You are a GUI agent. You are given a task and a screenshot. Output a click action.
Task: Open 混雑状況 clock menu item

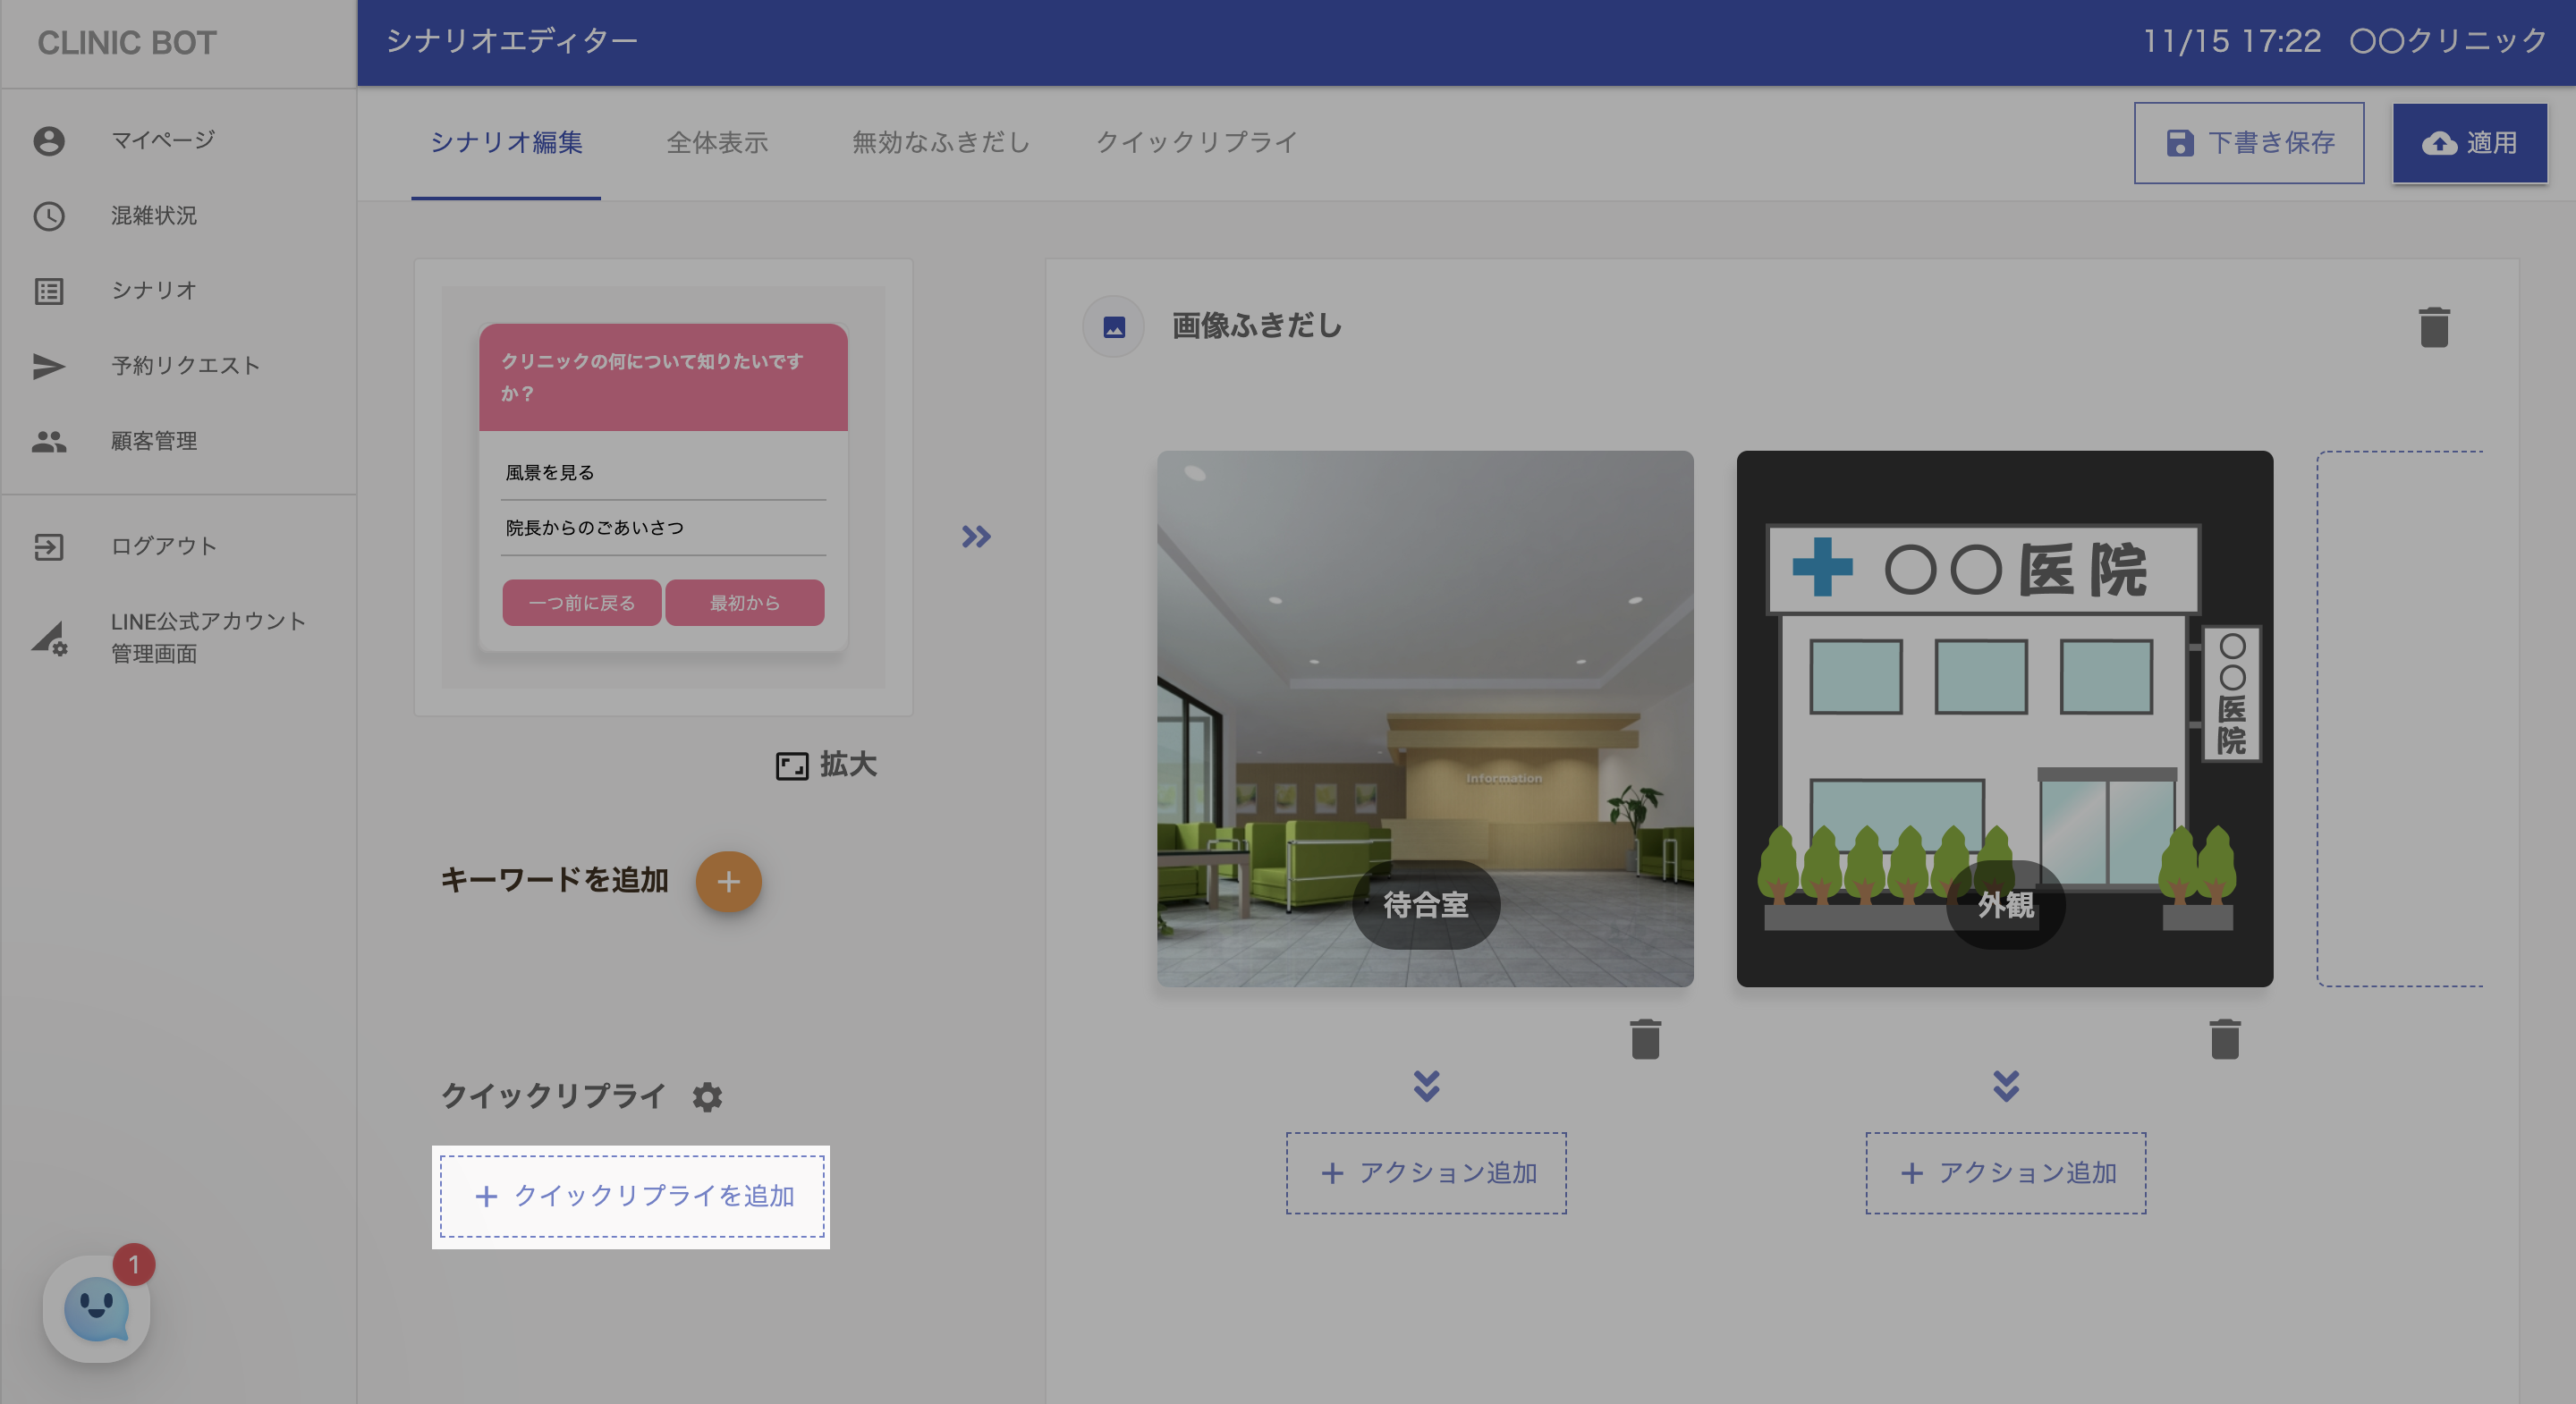[x=153, y=216]
